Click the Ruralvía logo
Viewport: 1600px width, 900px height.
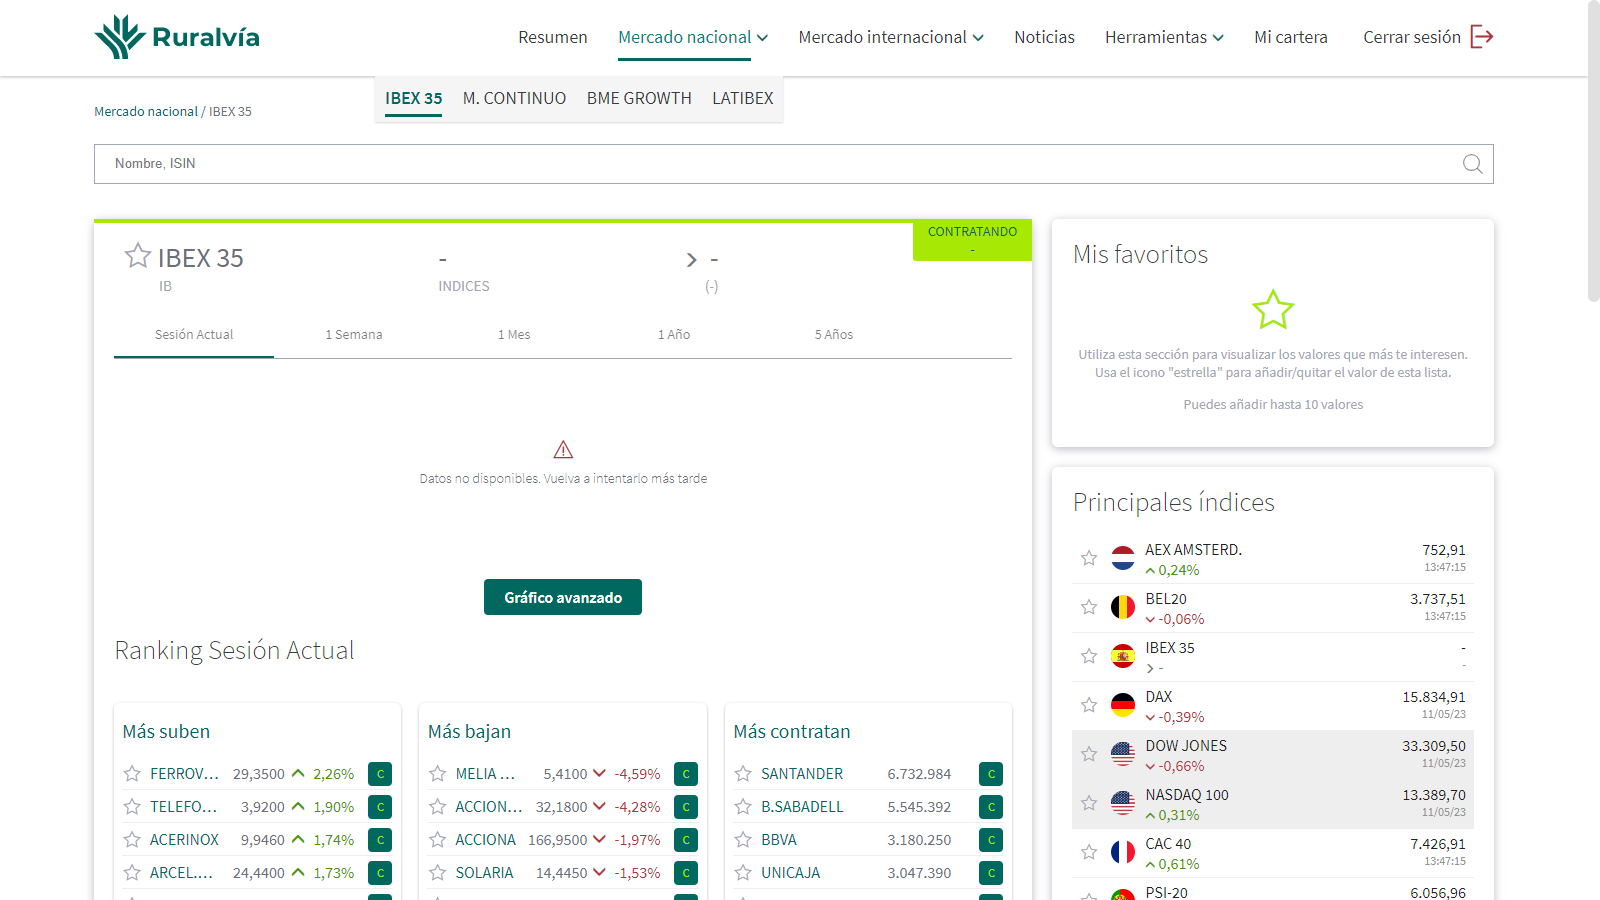point(177,37)
